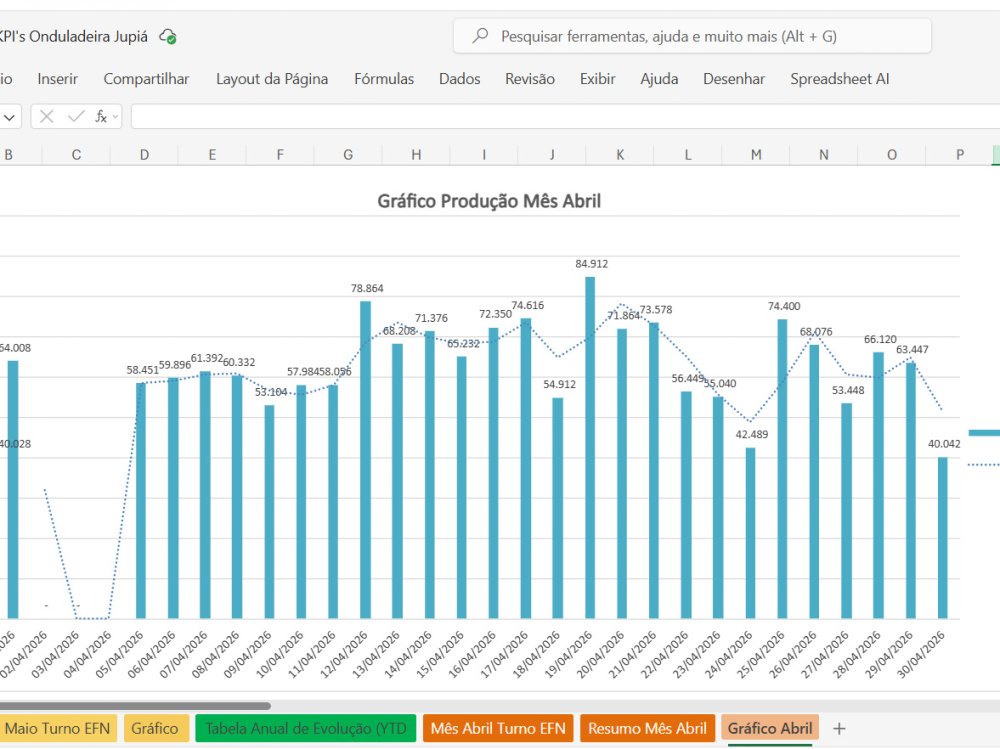Open the Desenhar ribbon tab
The image size is (1000, 749).
pos(734,79)
